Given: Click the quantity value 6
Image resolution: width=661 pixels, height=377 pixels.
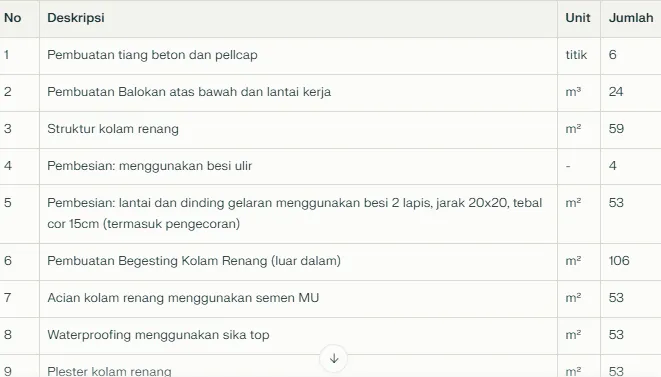Looking at the screenshot, I should [x=613, y=55].
